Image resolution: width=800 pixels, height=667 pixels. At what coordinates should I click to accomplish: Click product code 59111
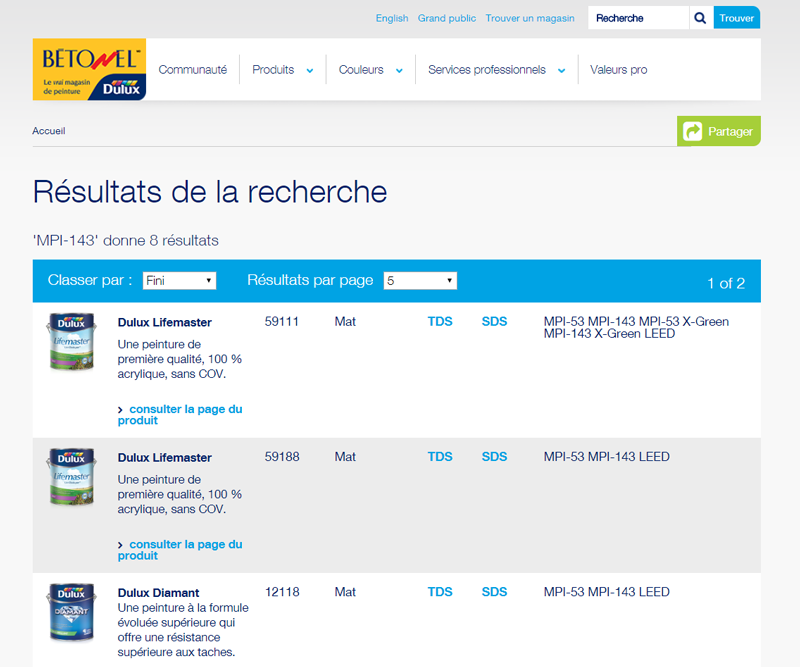point(282,322)
